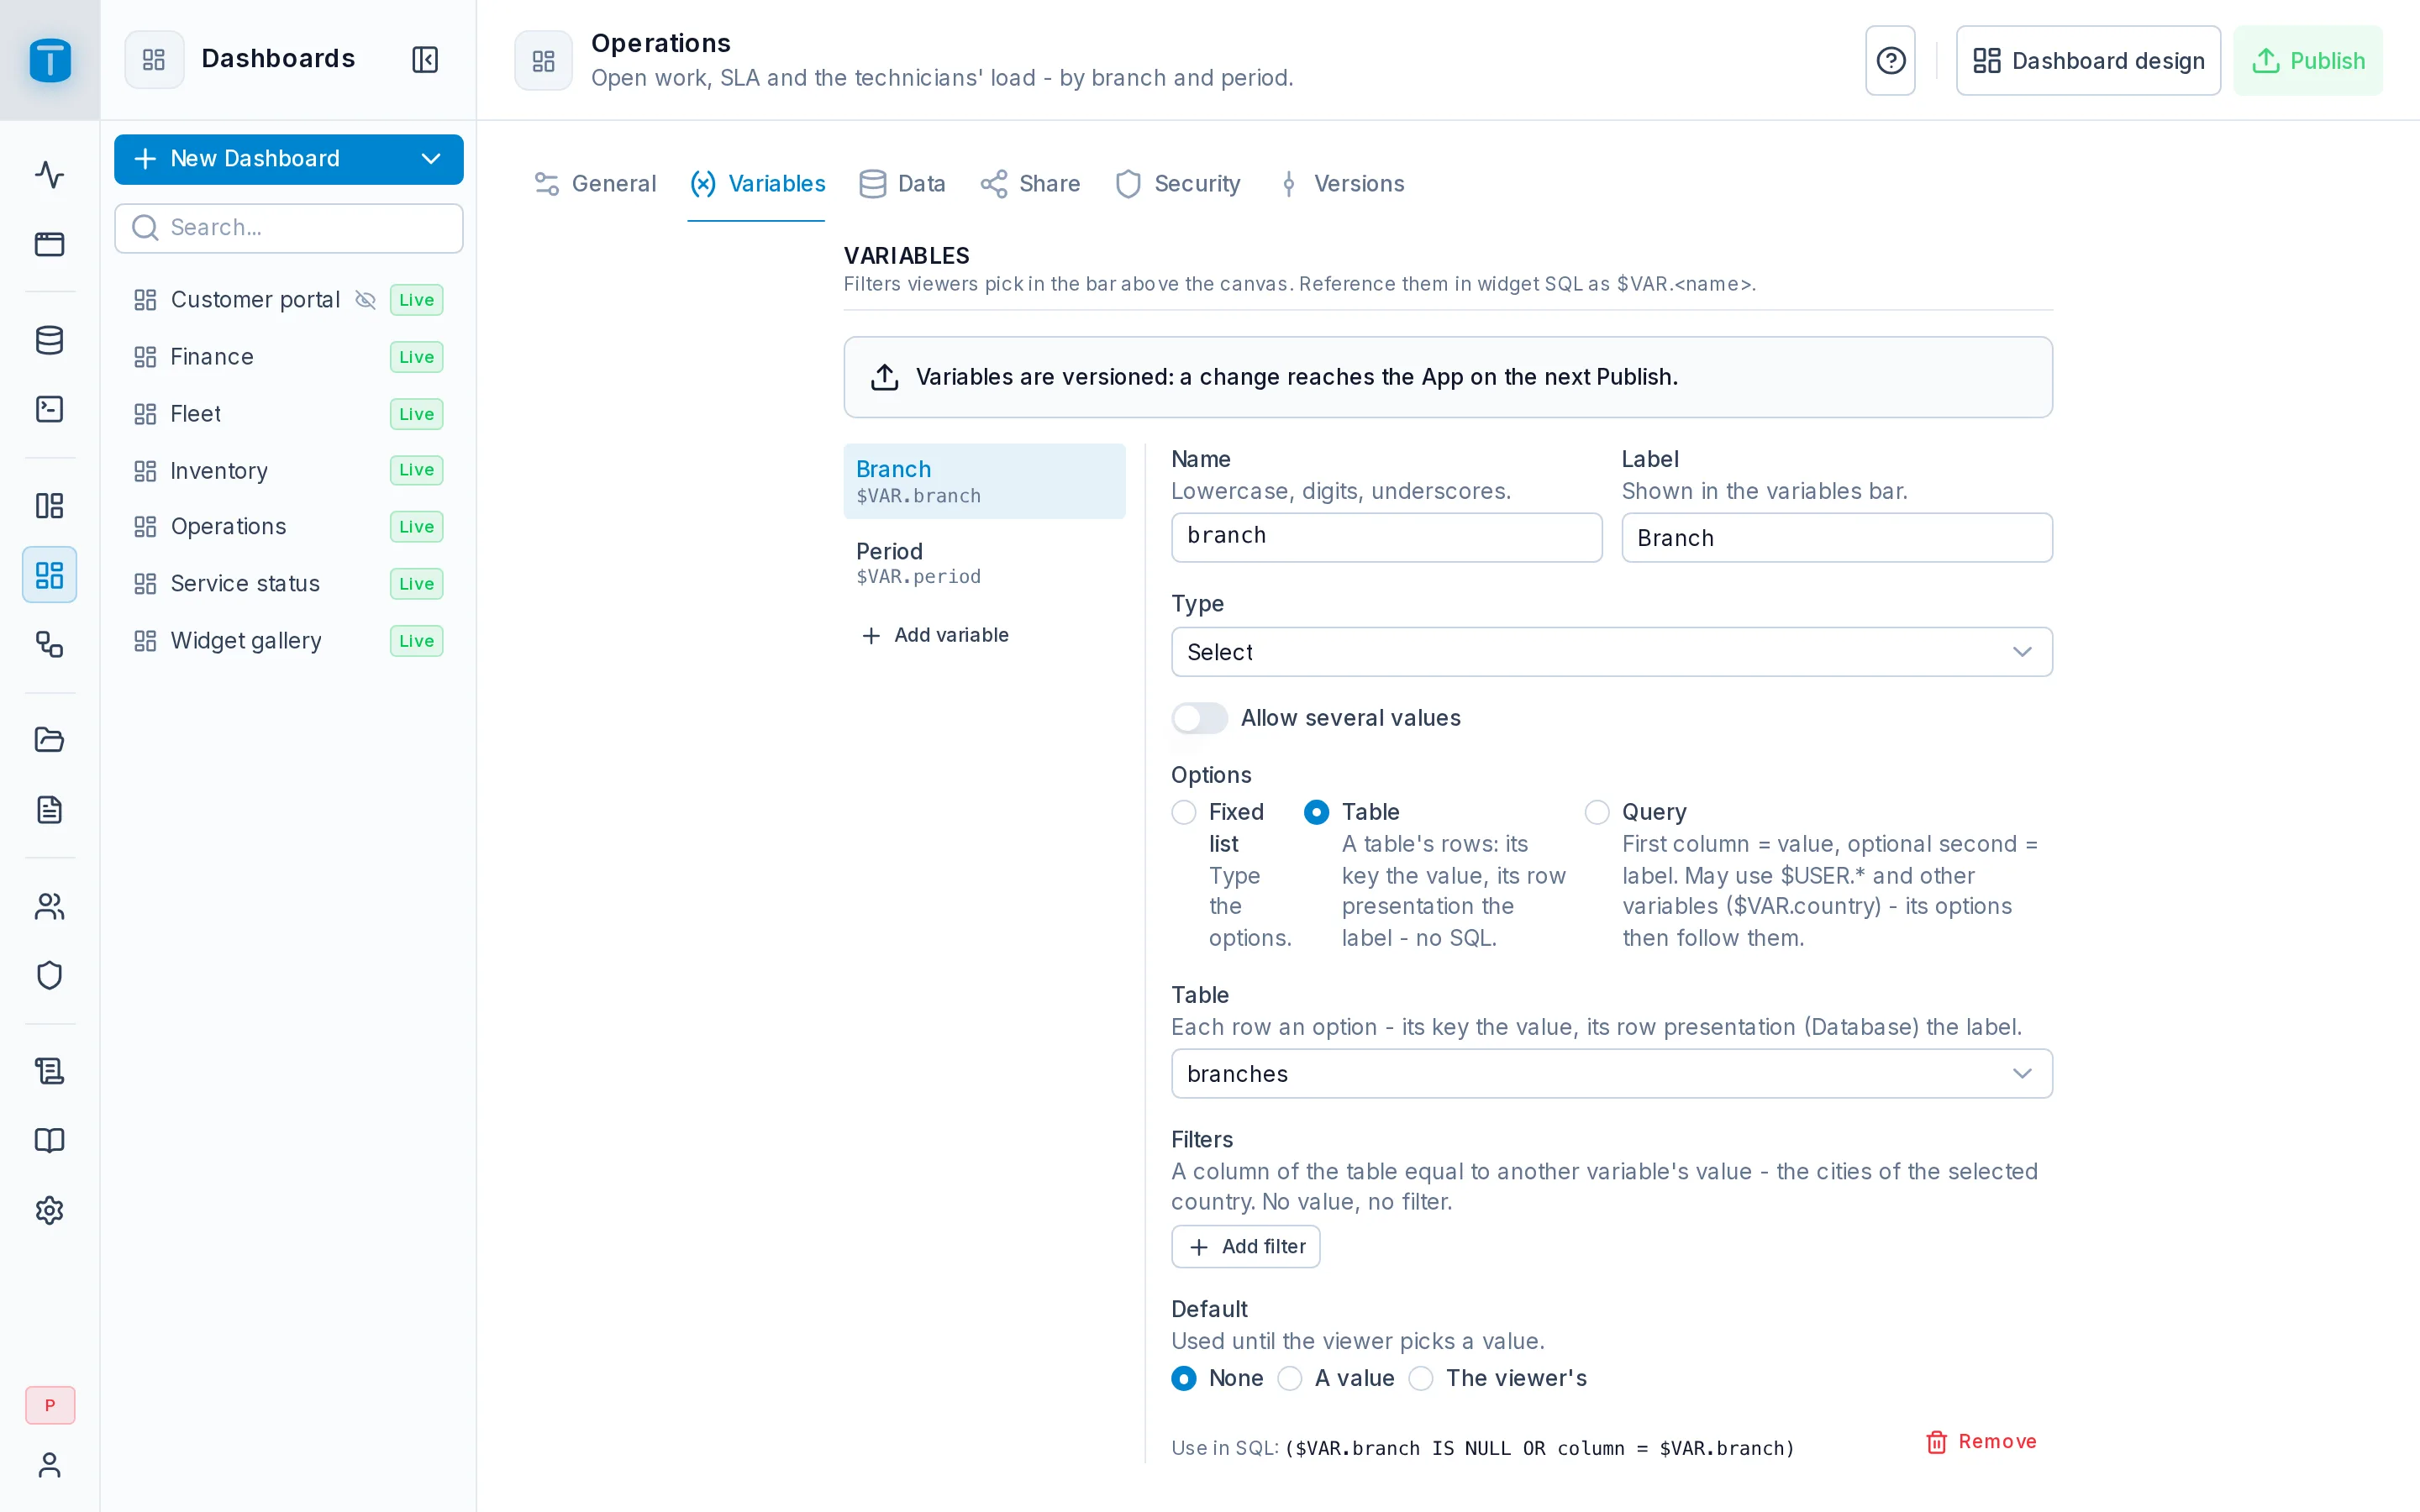The image size is (2420, 1512).
Task: Select the dashboards grid icon in rail
Action: coord(49,575)
